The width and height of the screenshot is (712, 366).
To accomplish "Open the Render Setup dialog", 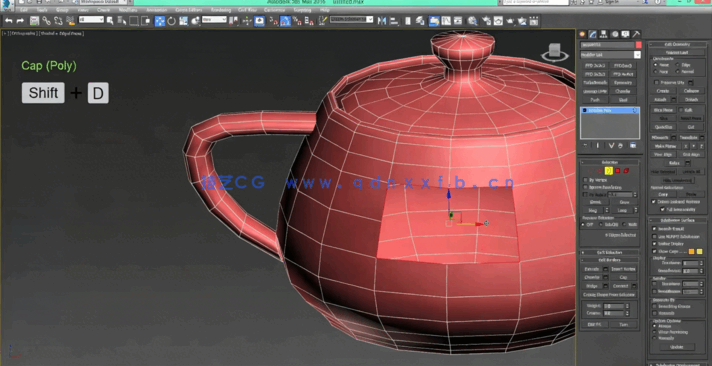I will tap(487, 21).
